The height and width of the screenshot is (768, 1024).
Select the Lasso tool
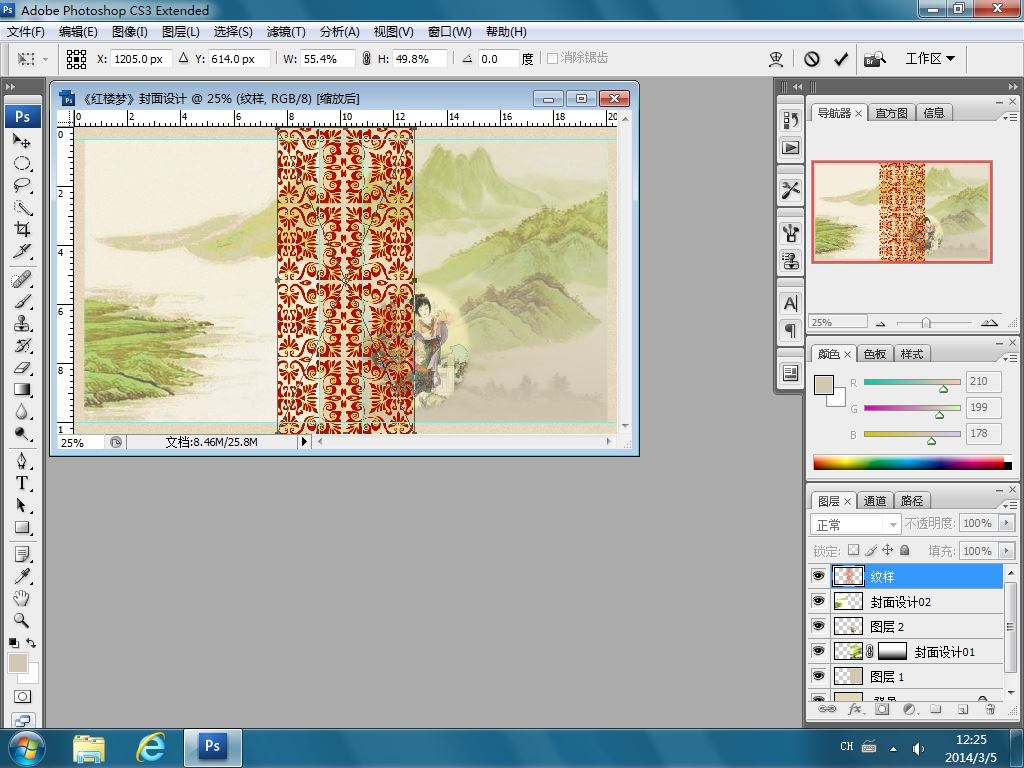[22, 185]
